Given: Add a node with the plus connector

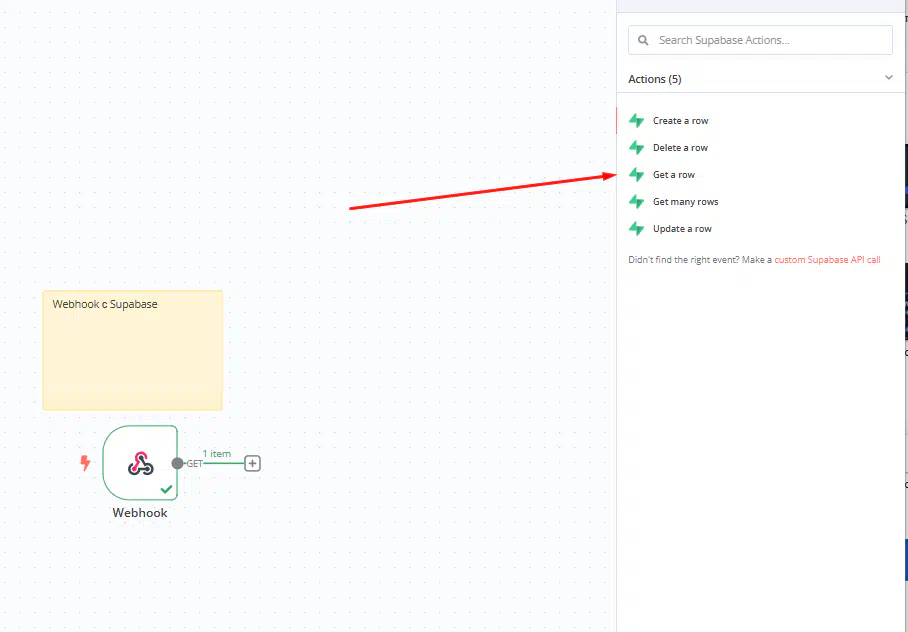Looking at the screenshot, I should pyautogui.click(x=252, y=463).
